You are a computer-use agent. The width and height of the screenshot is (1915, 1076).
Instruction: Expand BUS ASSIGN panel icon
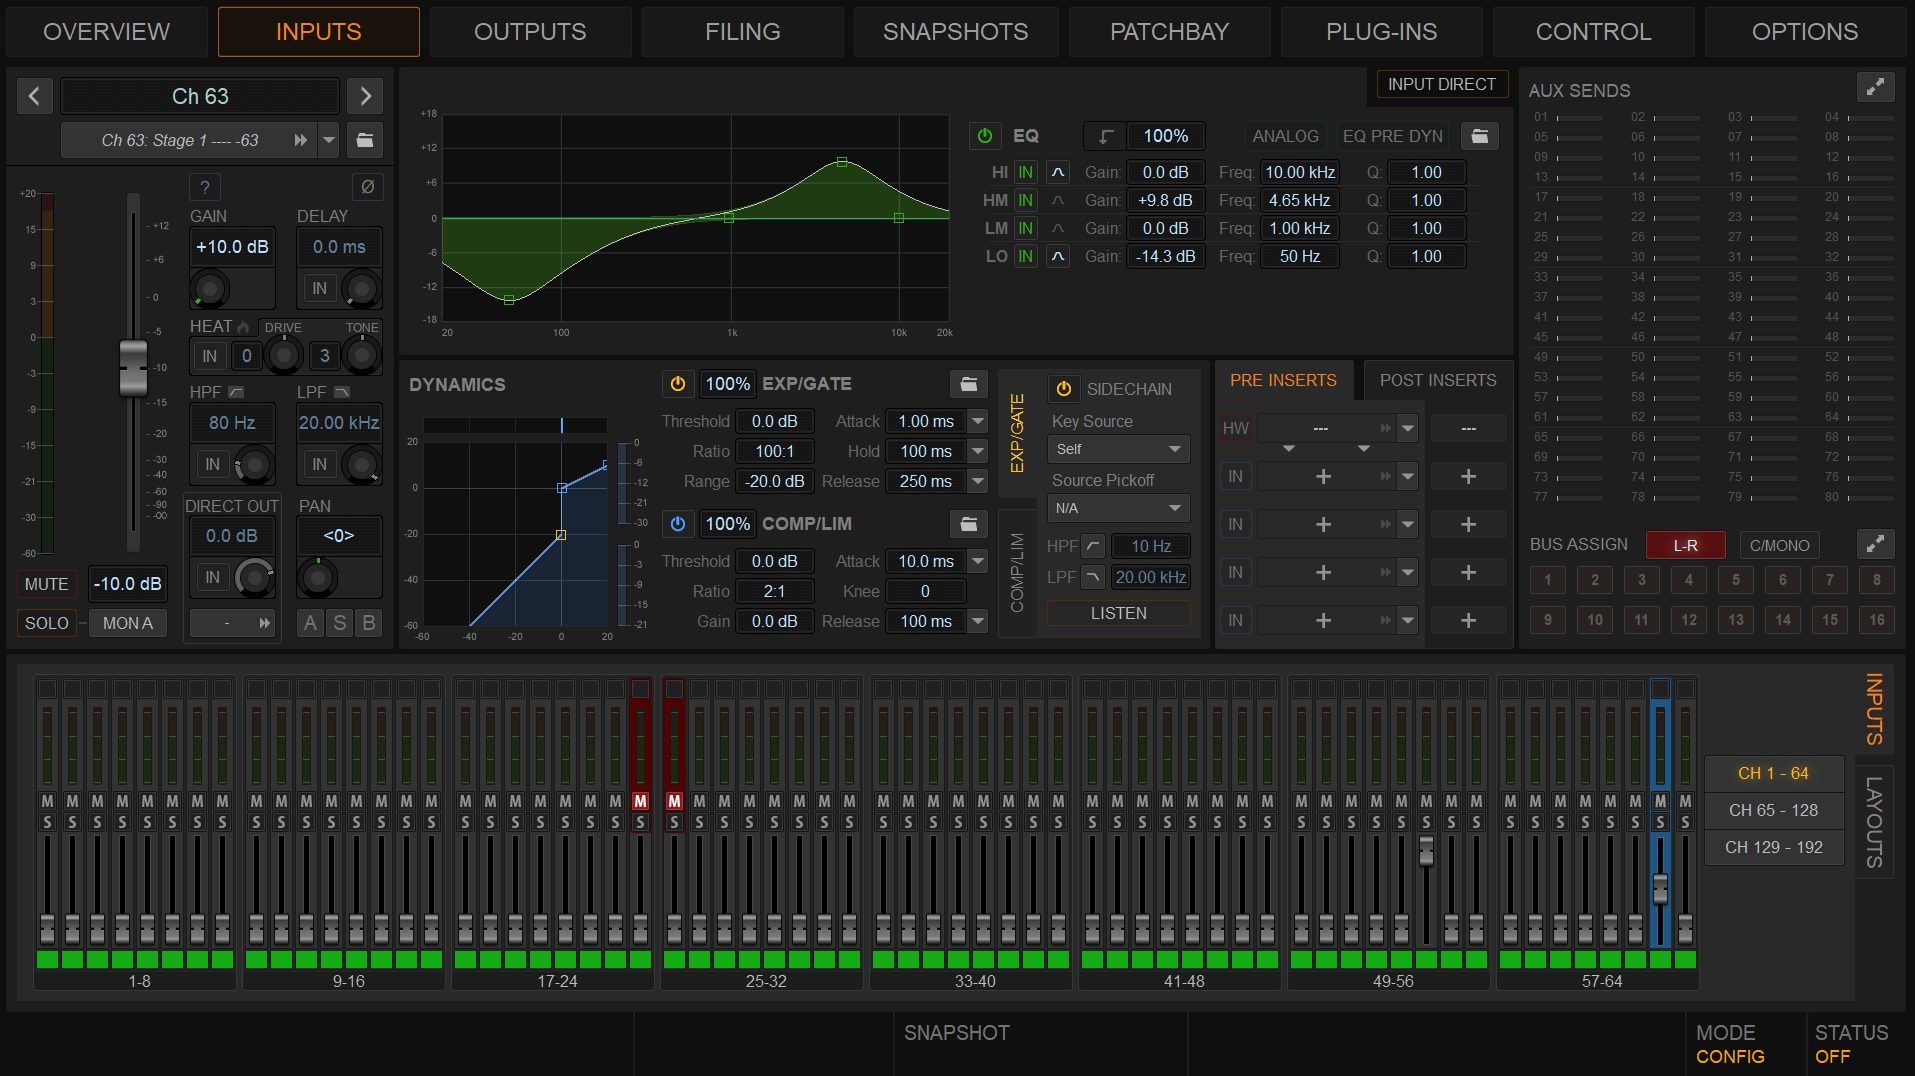point(1876,544)
